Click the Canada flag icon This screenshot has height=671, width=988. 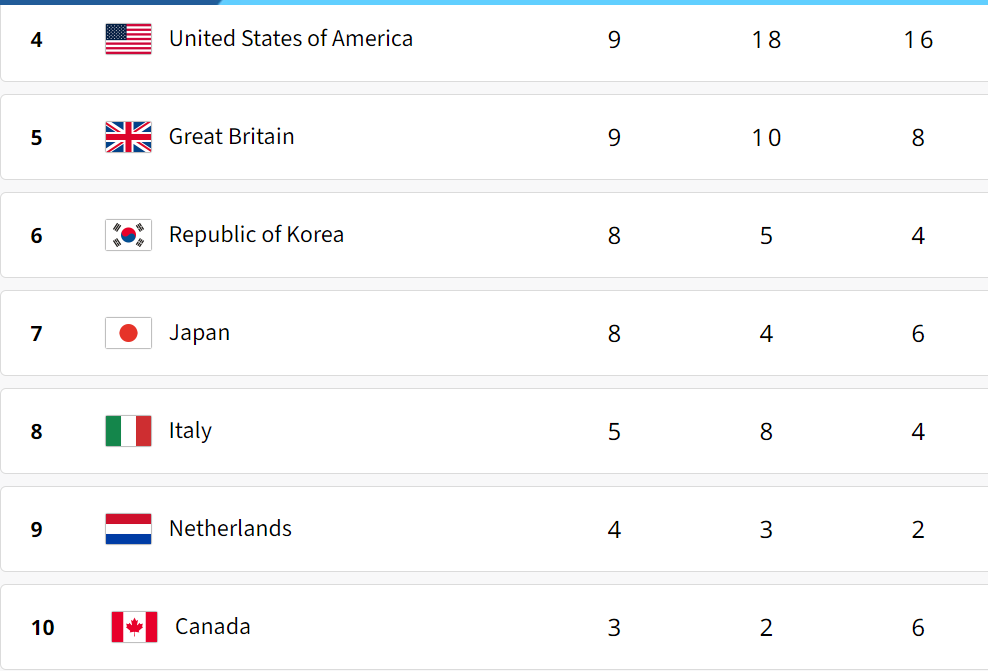134,627
